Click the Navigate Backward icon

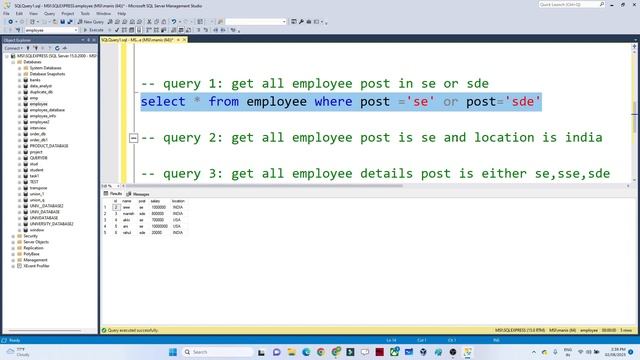click(11, 22)
